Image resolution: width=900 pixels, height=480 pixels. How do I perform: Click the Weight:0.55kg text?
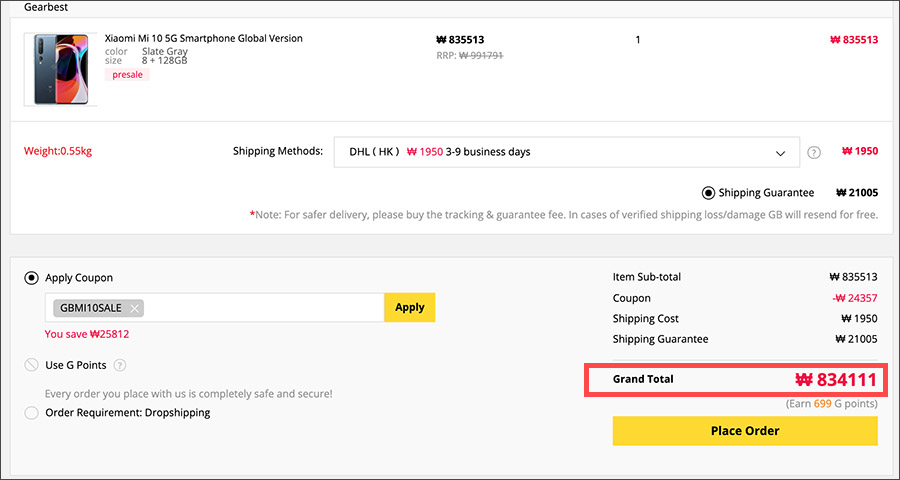click(x=58, y=152)
